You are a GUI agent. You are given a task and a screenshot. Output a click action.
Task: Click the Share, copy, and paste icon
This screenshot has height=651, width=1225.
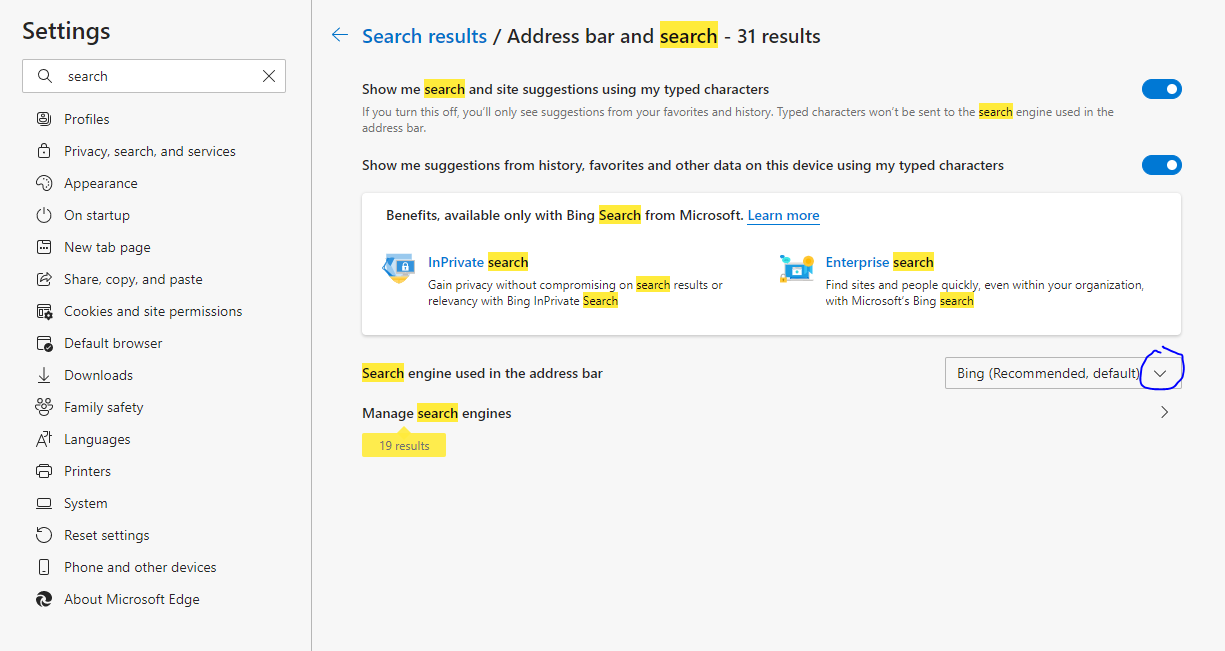(x=44, y=279)
